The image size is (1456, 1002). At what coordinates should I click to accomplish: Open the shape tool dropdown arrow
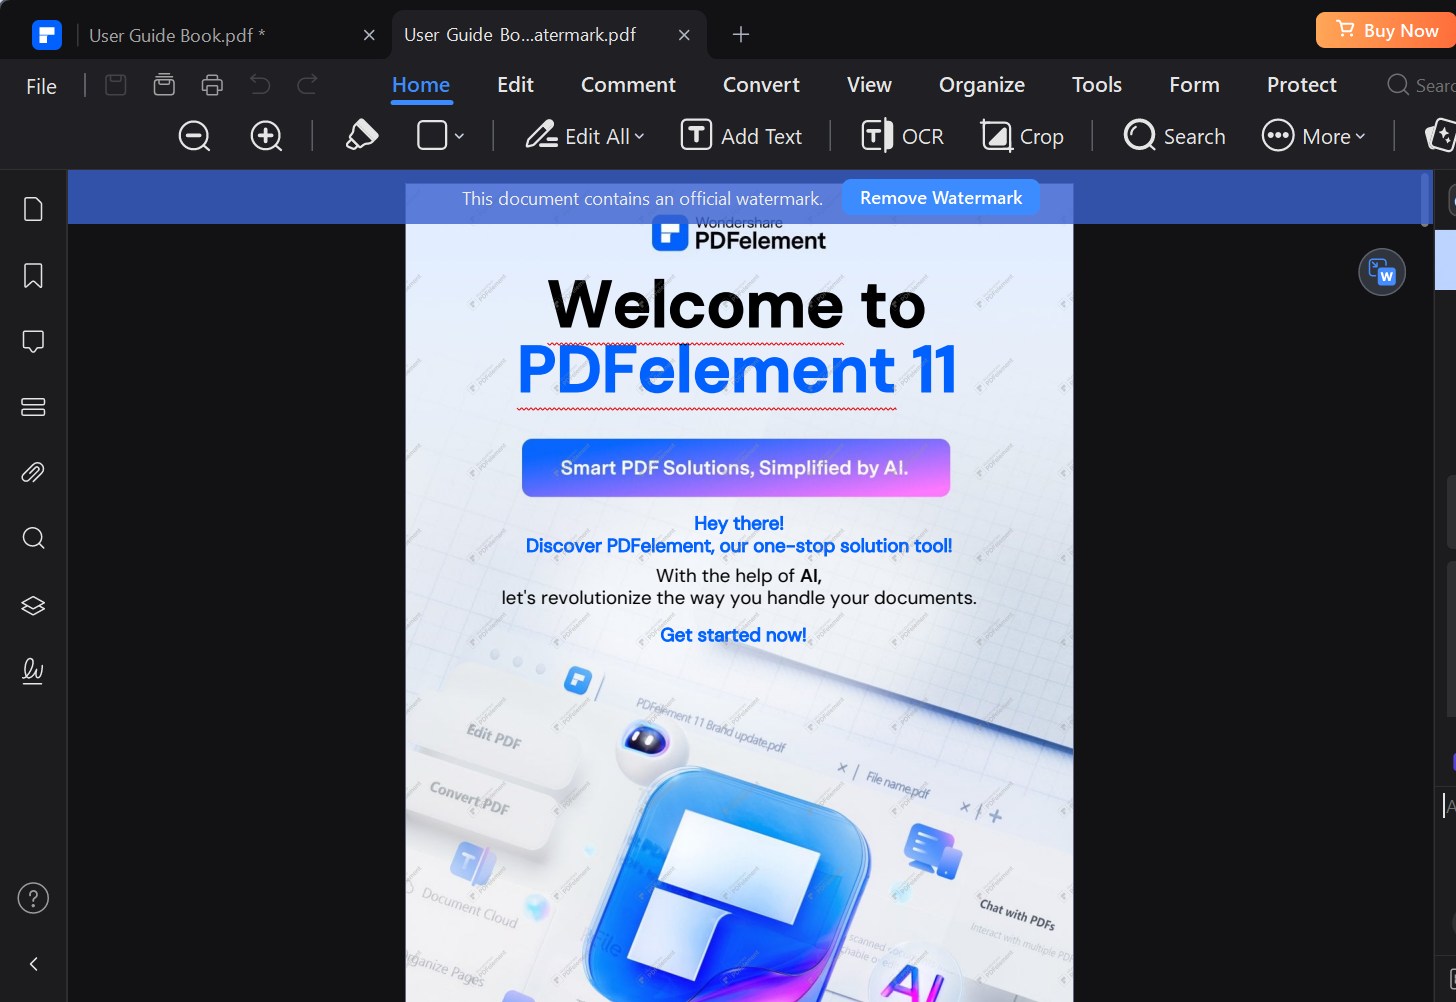click(x=459, y=136)
